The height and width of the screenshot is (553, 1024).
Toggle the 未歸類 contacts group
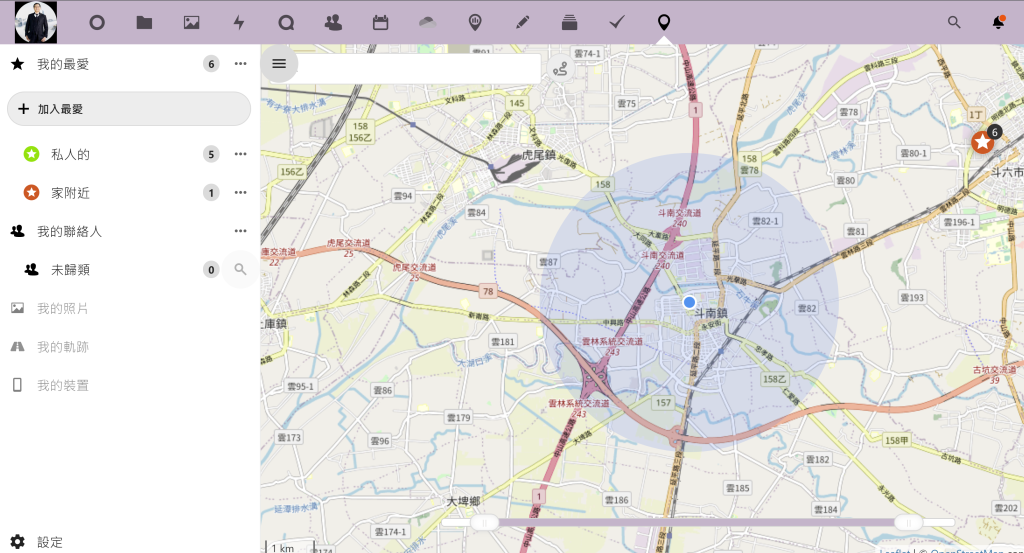tap(71, 270)
